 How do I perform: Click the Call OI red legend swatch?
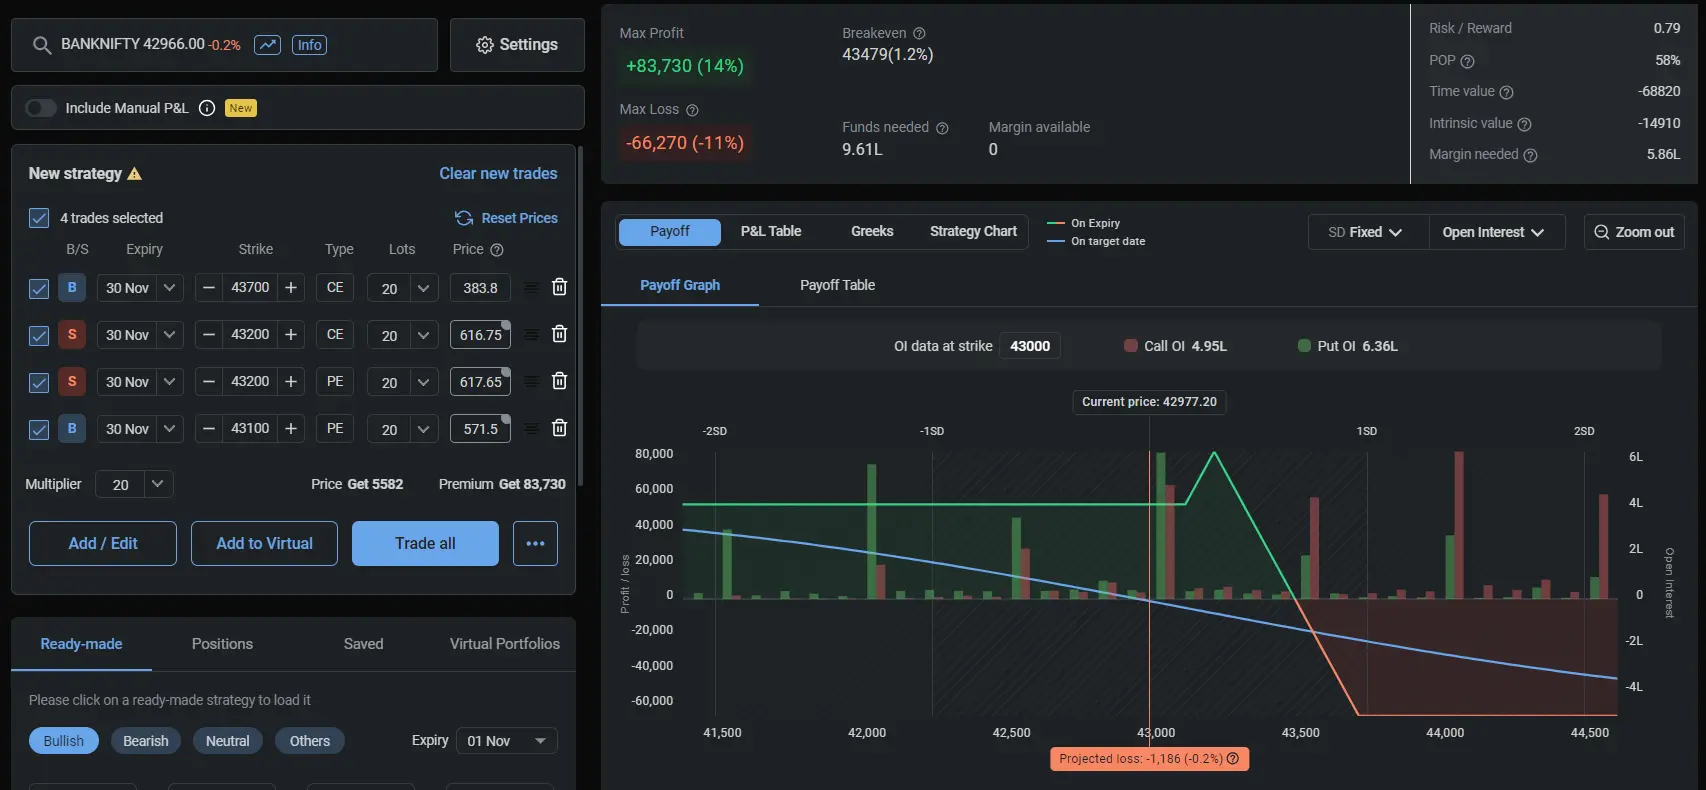(x=1131, y=346)
